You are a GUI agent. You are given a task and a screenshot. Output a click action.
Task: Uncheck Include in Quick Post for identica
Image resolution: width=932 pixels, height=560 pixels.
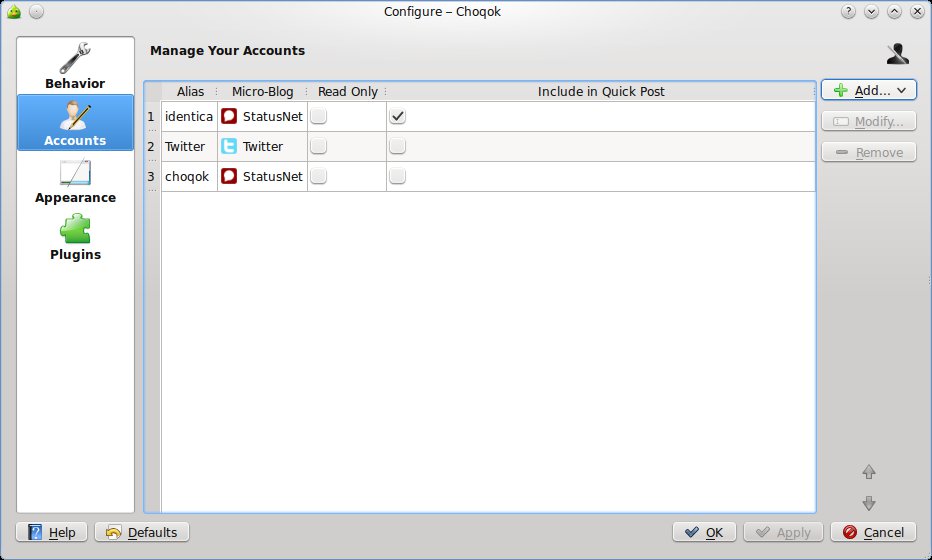point(397,117)
